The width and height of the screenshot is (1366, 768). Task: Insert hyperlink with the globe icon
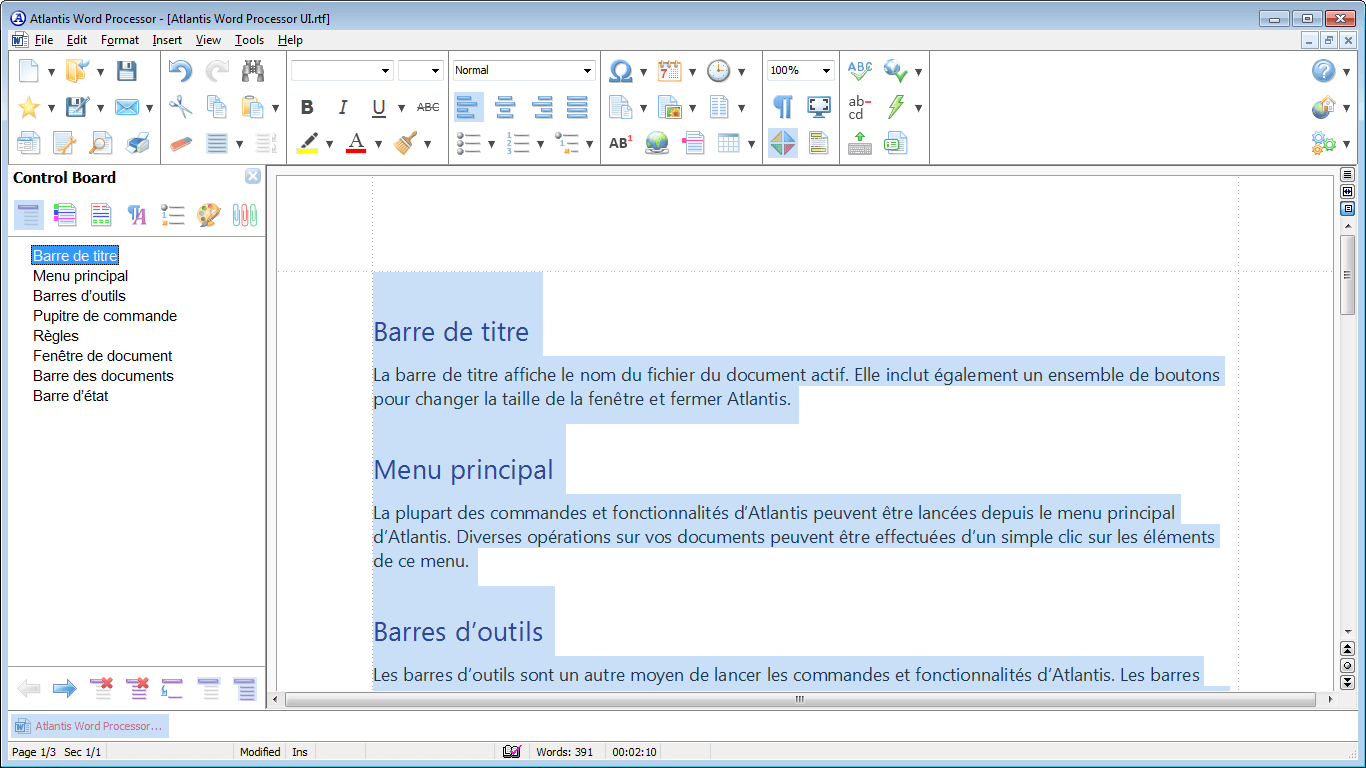coord(657,143)
